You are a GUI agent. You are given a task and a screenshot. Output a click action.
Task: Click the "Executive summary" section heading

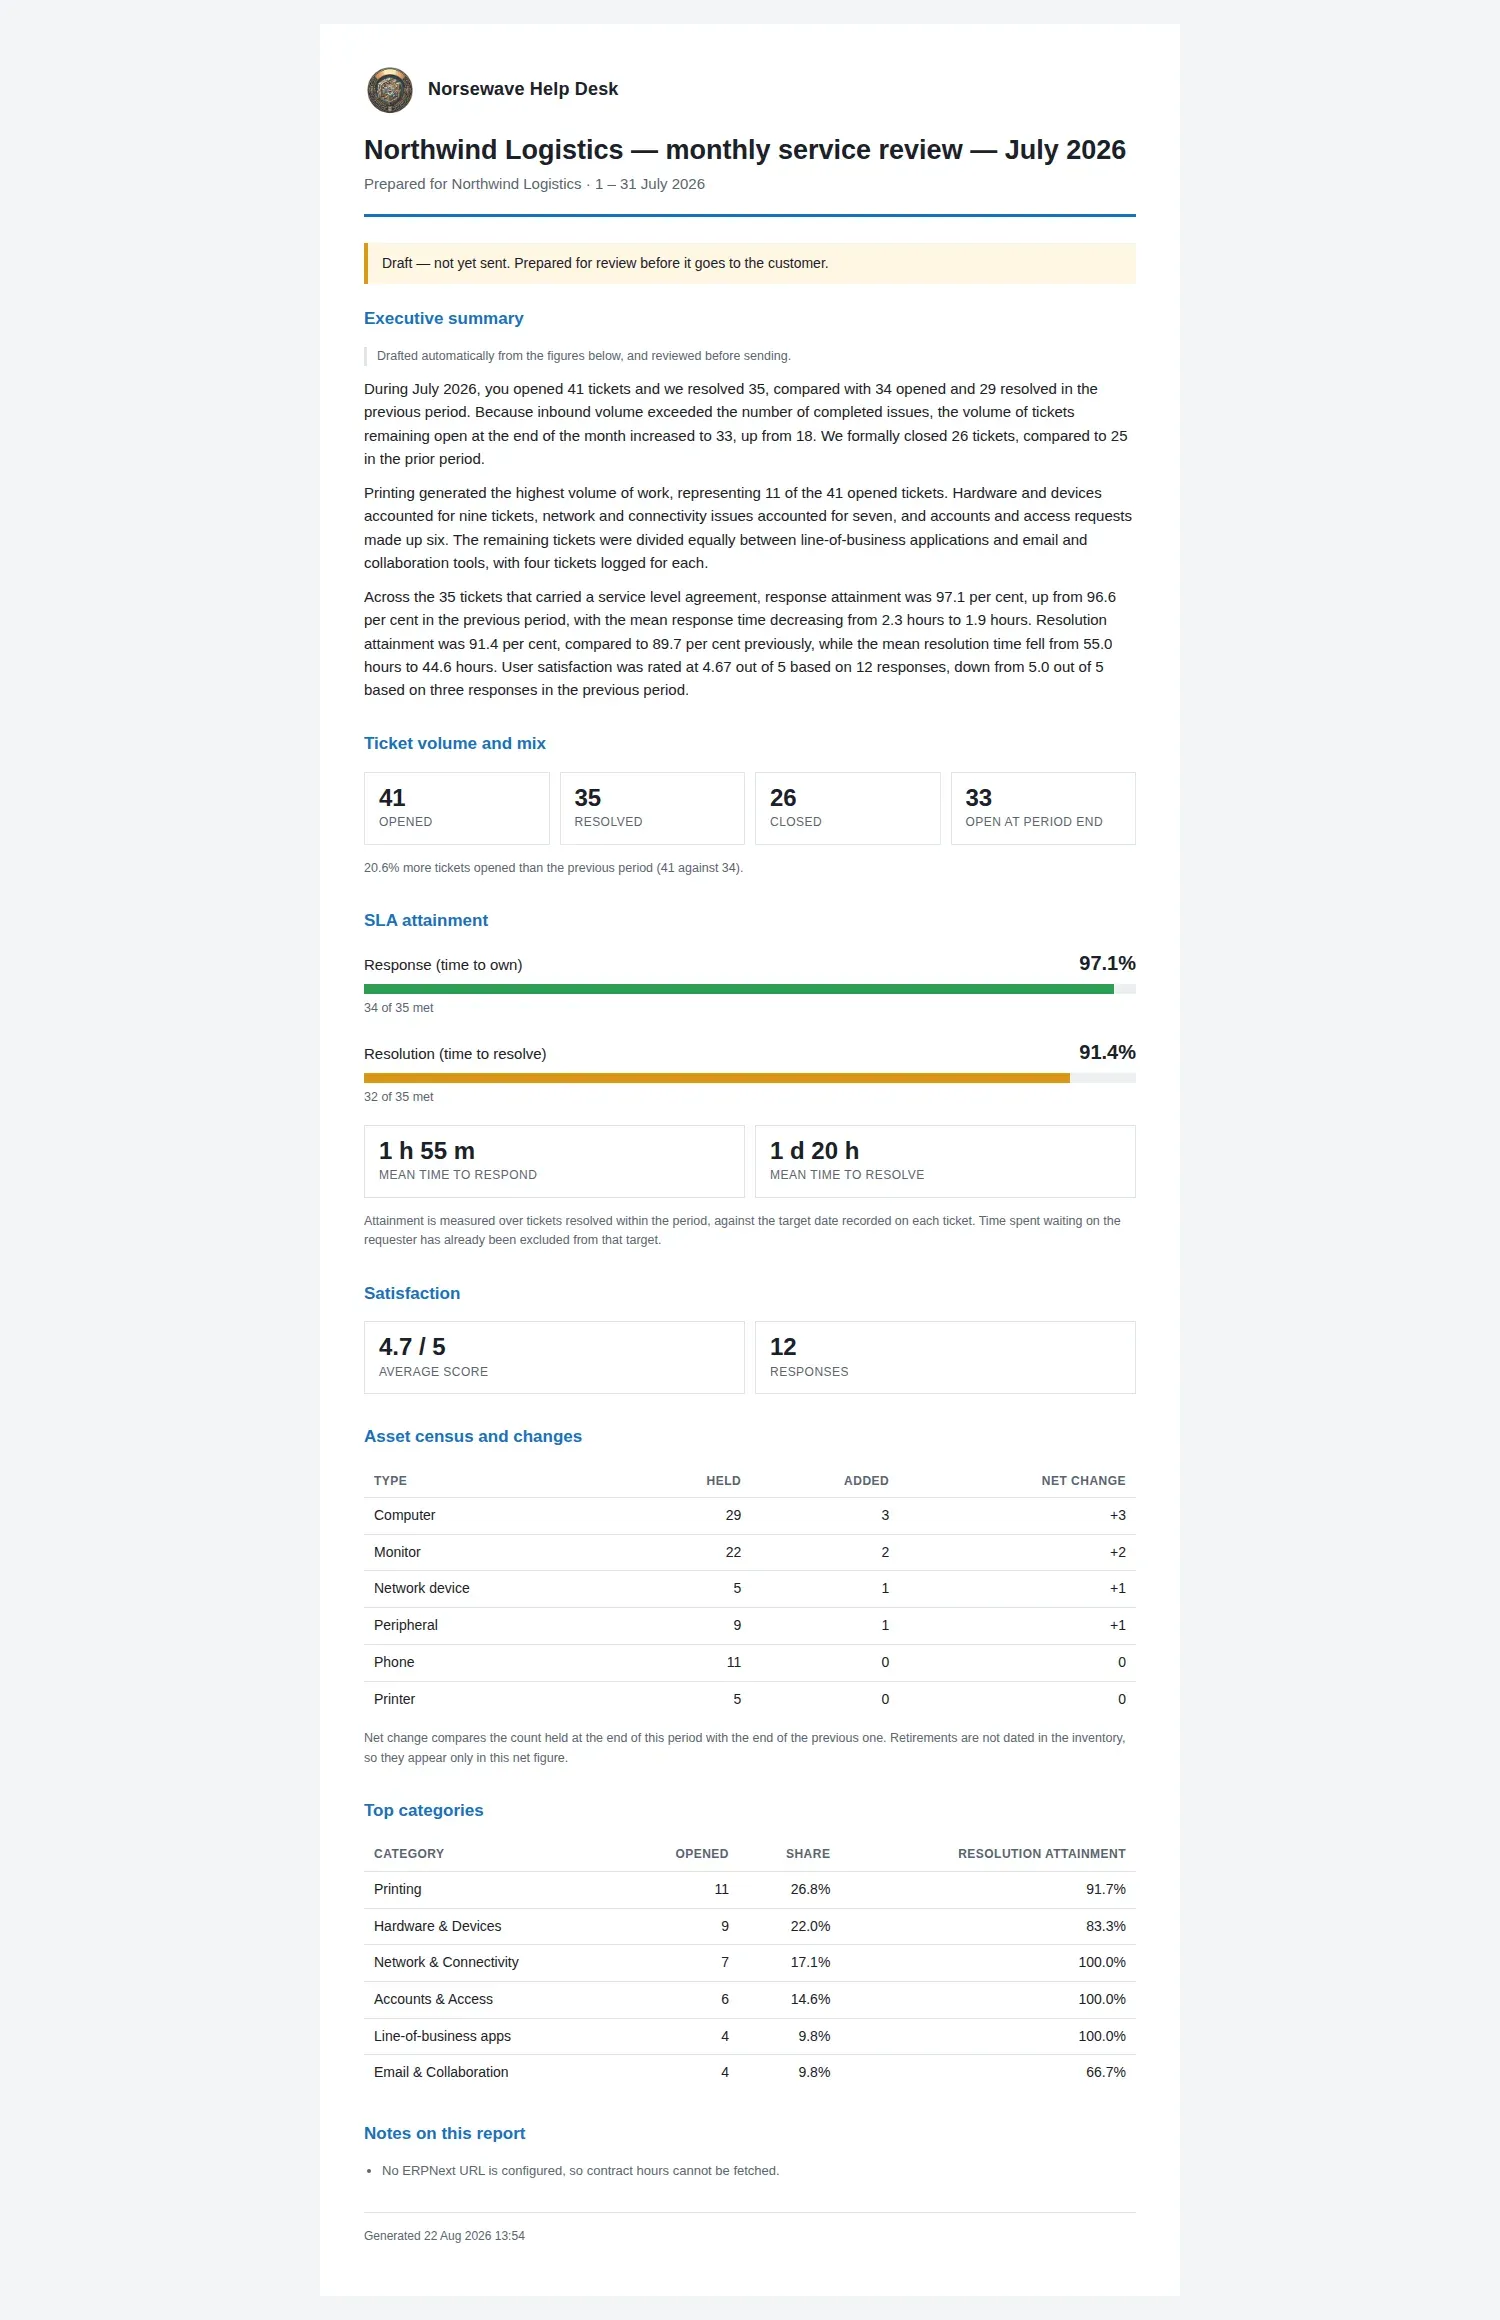click(x=444, y=318)
